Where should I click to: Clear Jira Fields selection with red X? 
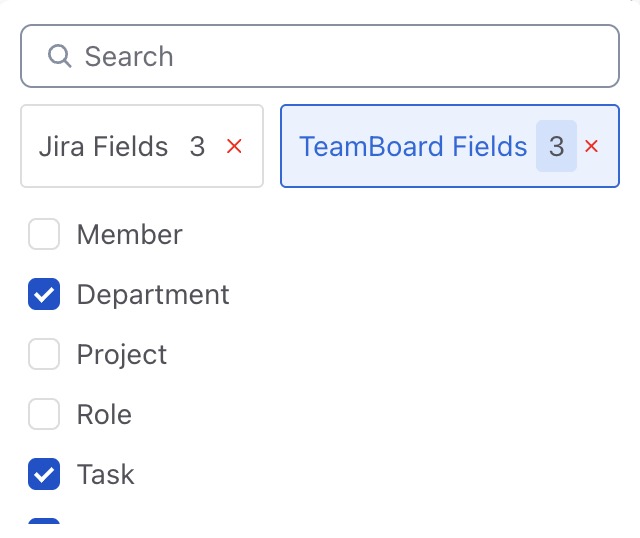(x=235, y=147)
